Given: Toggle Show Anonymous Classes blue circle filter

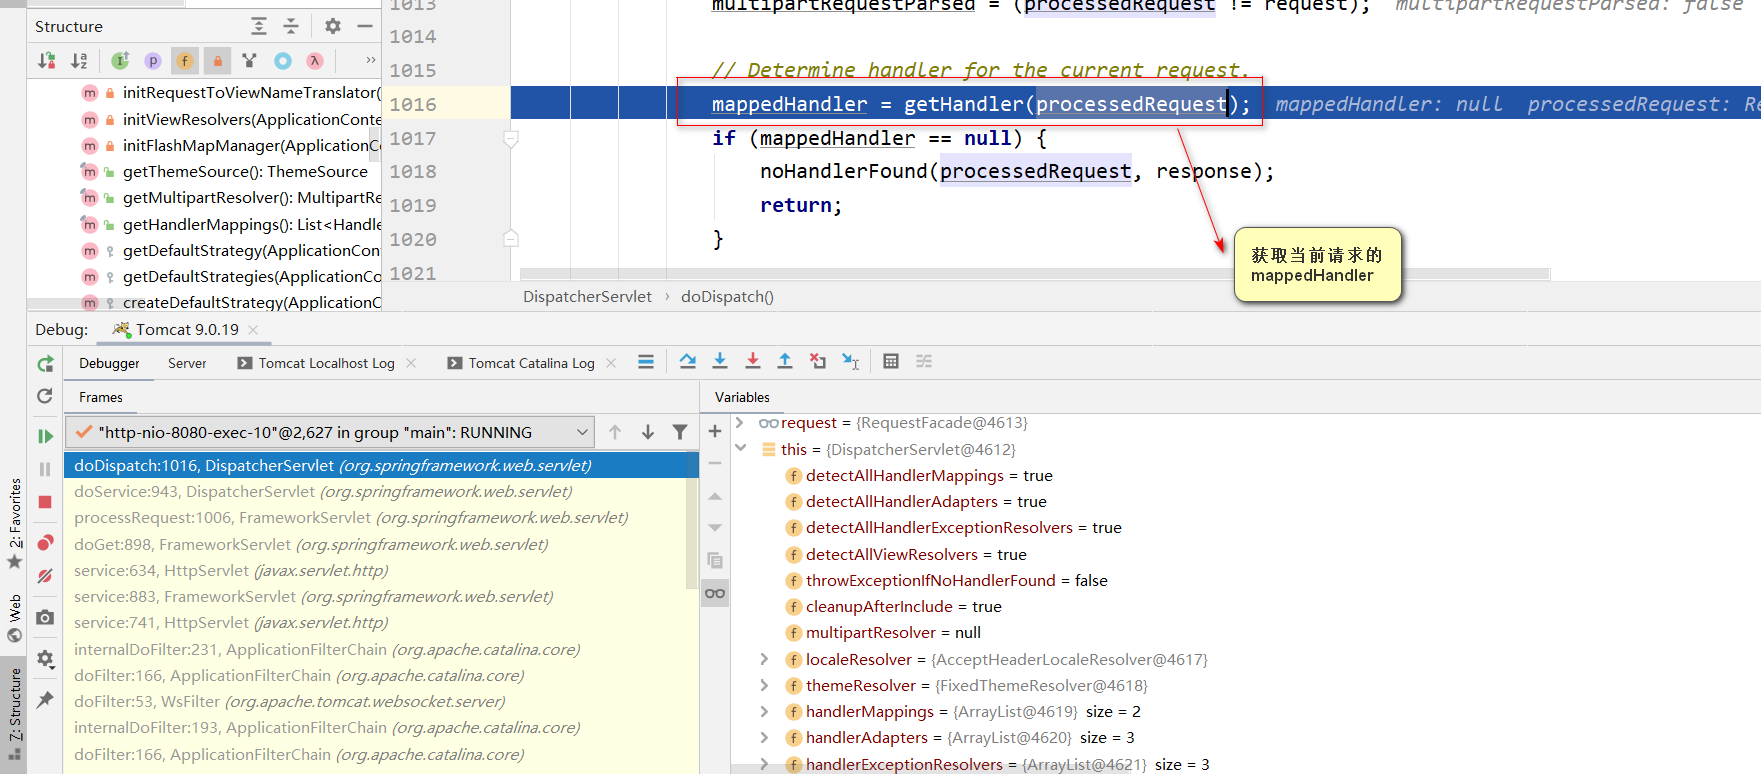Looking at the screenshot, I should tap(283, 61).
